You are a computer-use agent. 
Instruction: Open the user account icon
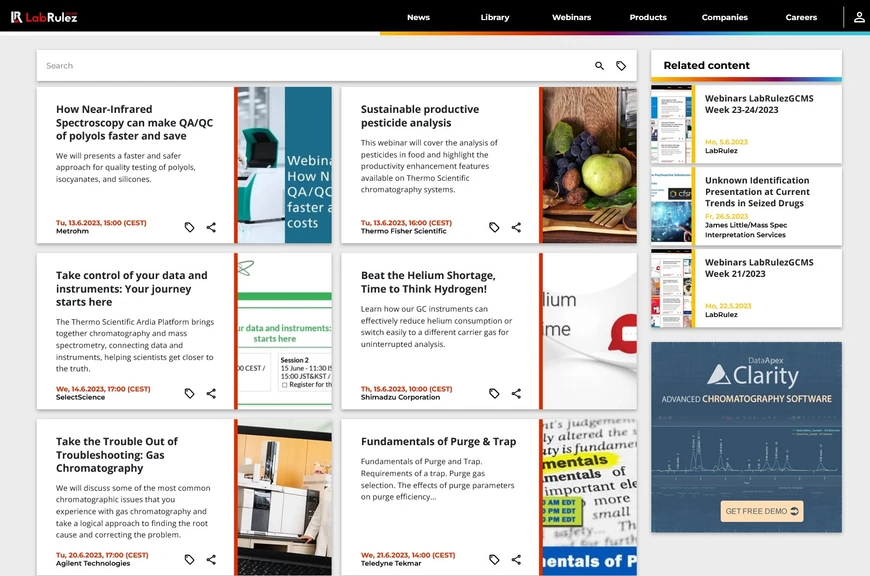coord(859,17)
